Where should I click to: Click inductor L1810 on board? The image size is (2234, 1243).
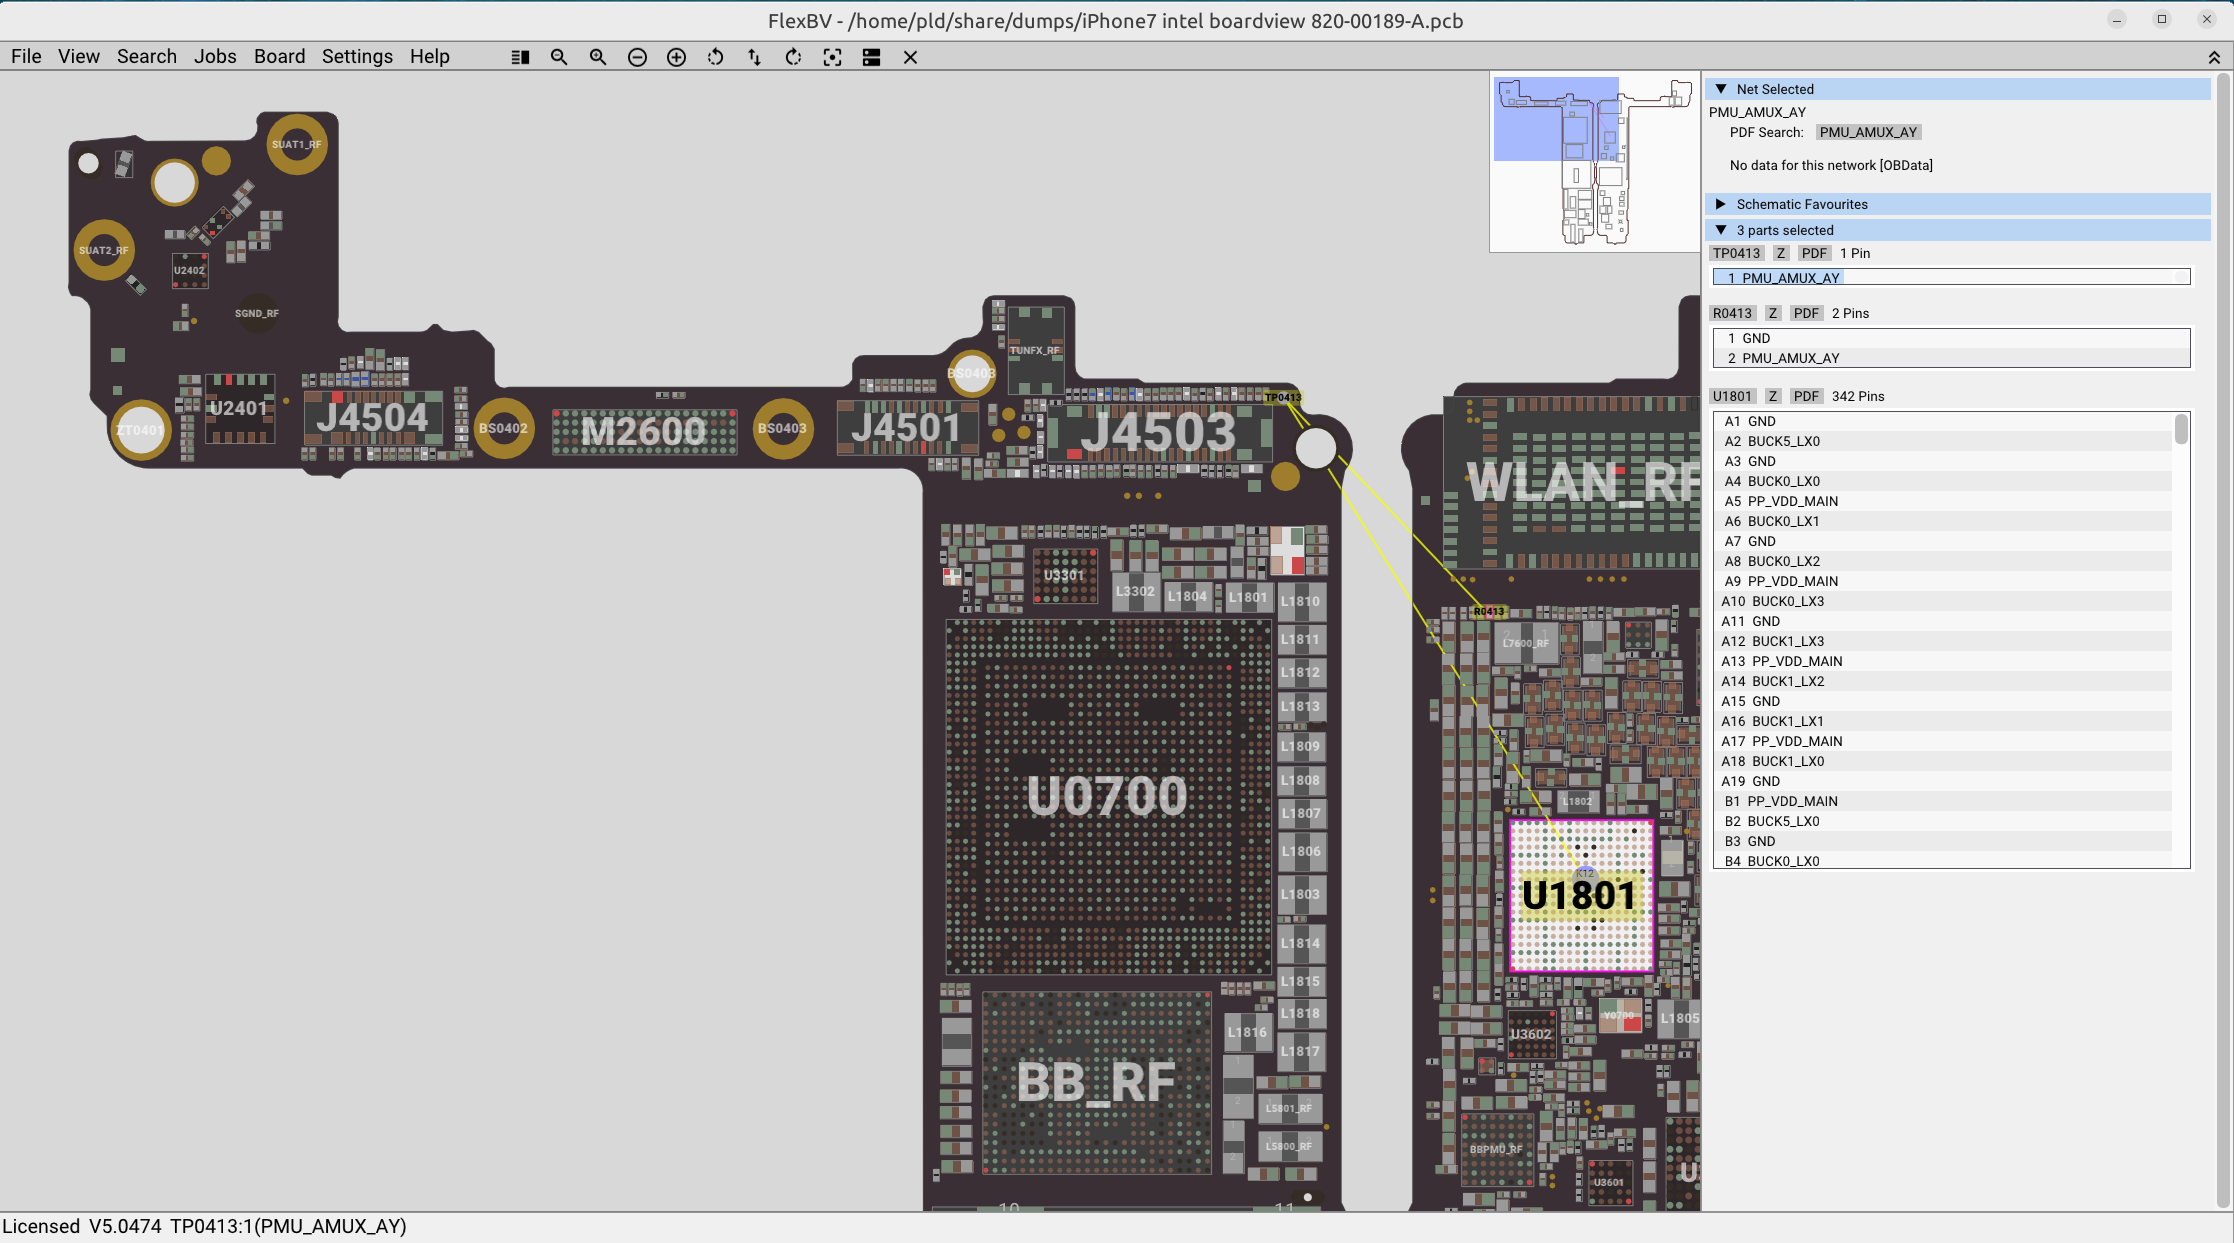point(1301,601)
